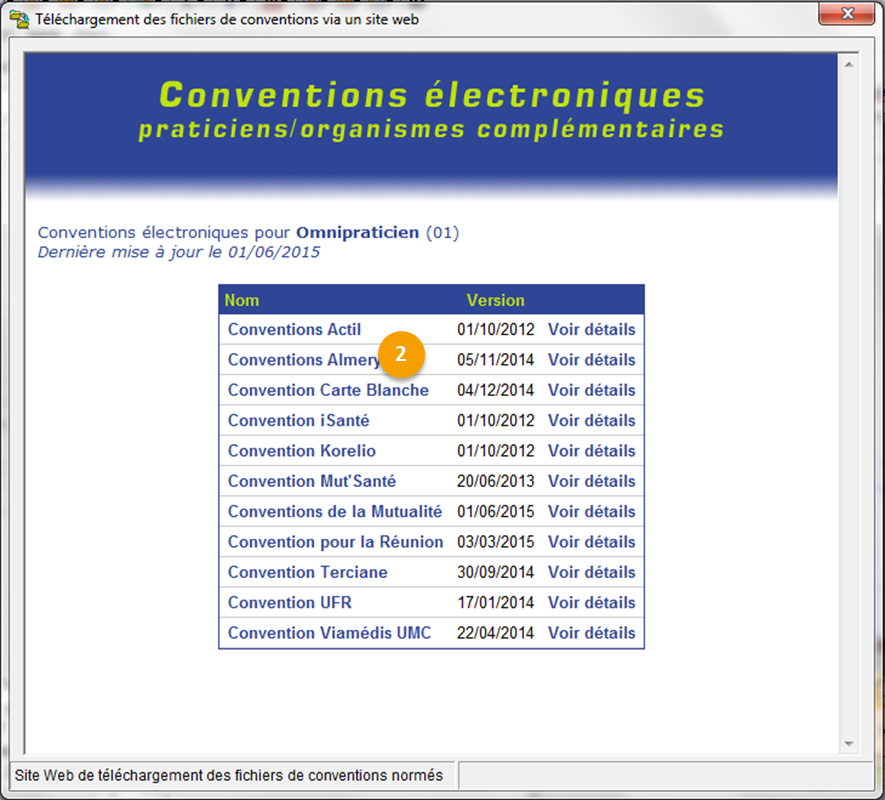The width and height of the screenshot is (885, 800).
Task: Select the 30/09/2014 version date
Action: click(496, 572)
